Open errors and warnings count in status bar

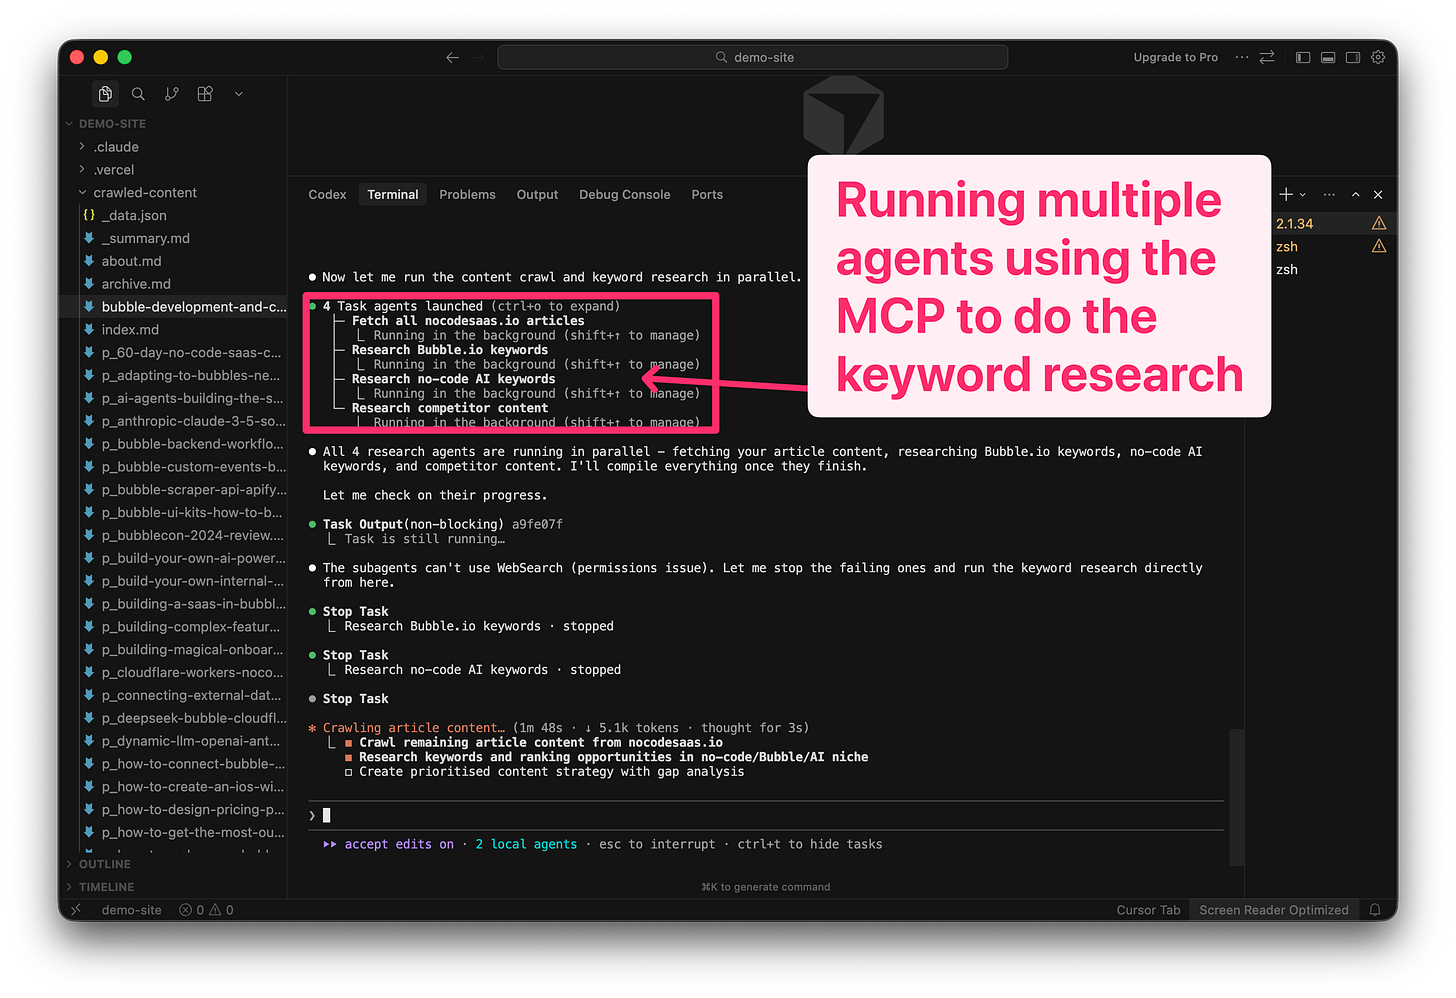tap(206, 910)
